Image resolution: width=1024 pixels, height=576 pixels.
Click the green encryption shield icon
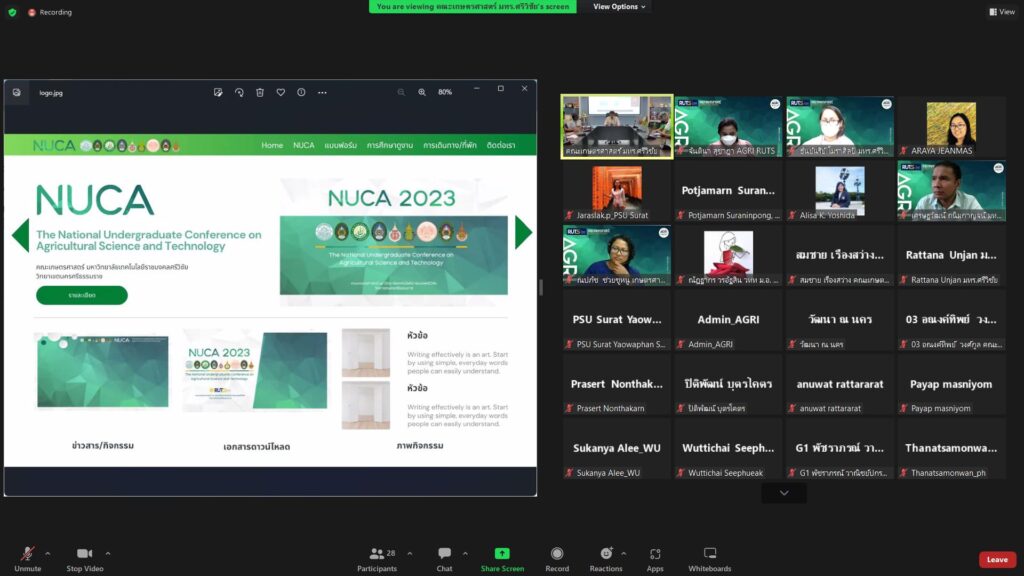point(12,12)
